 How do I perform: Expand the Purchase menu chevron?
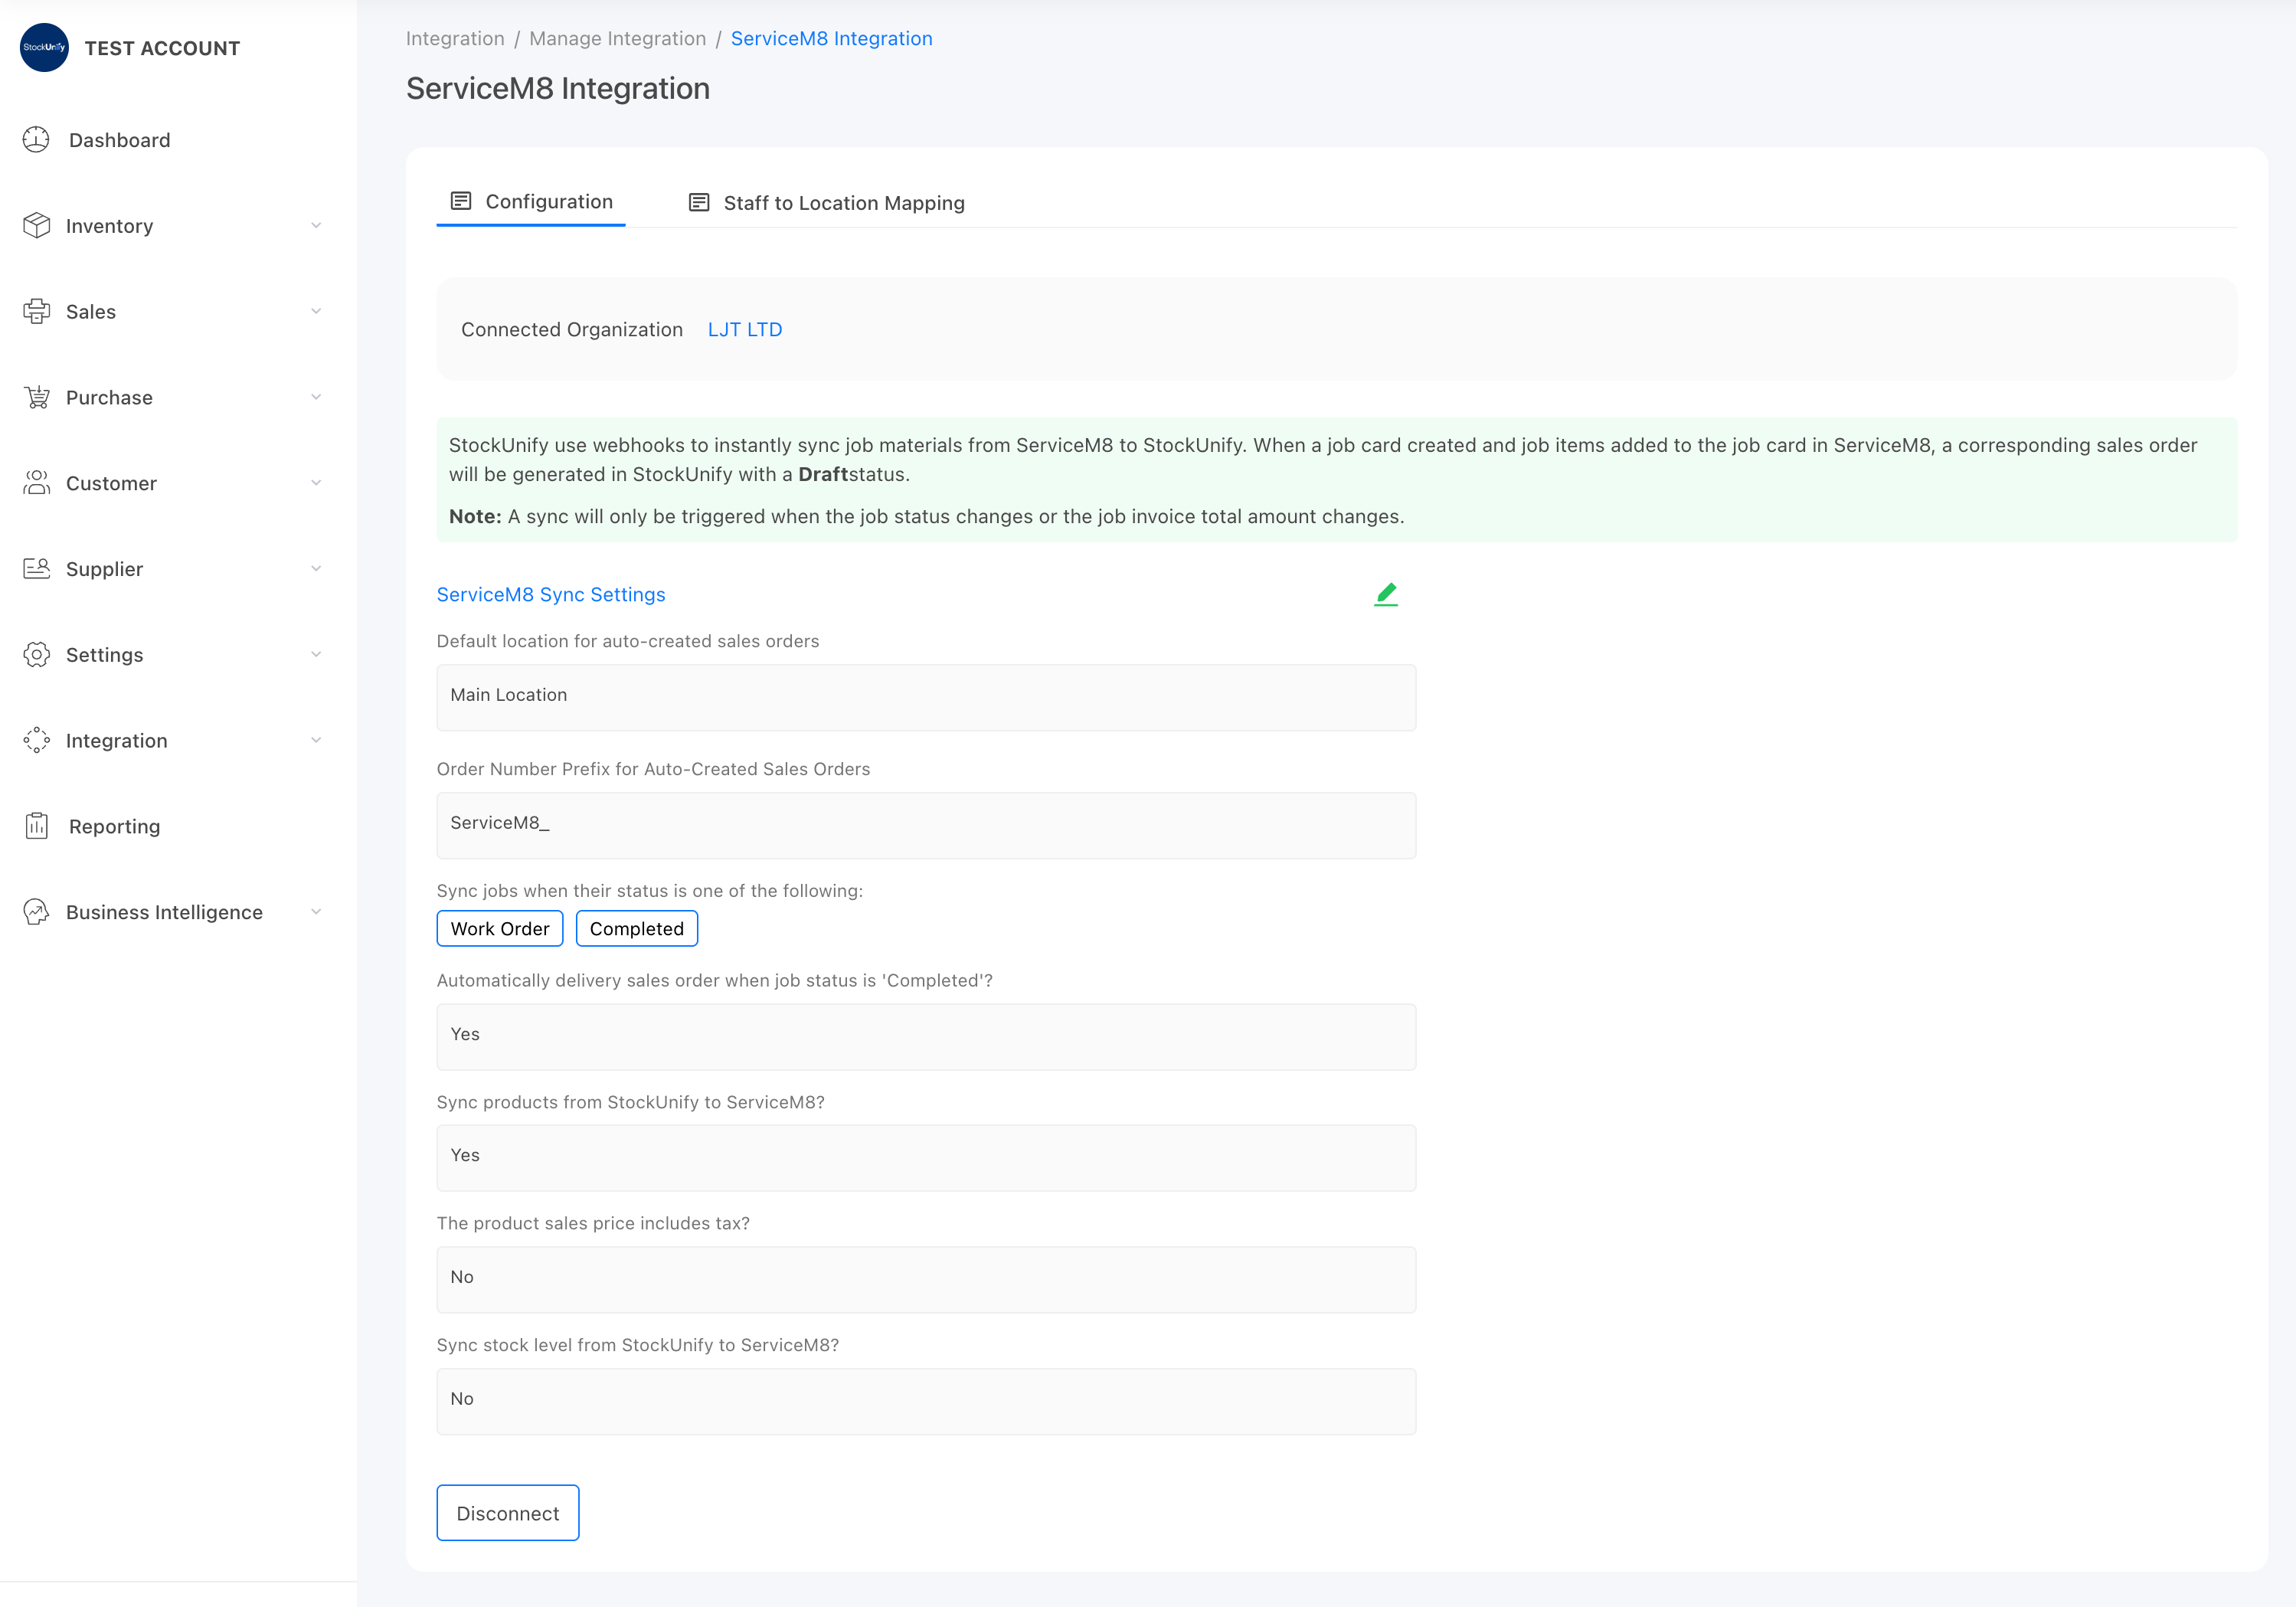pyautogui.click(x=316, y=398)
